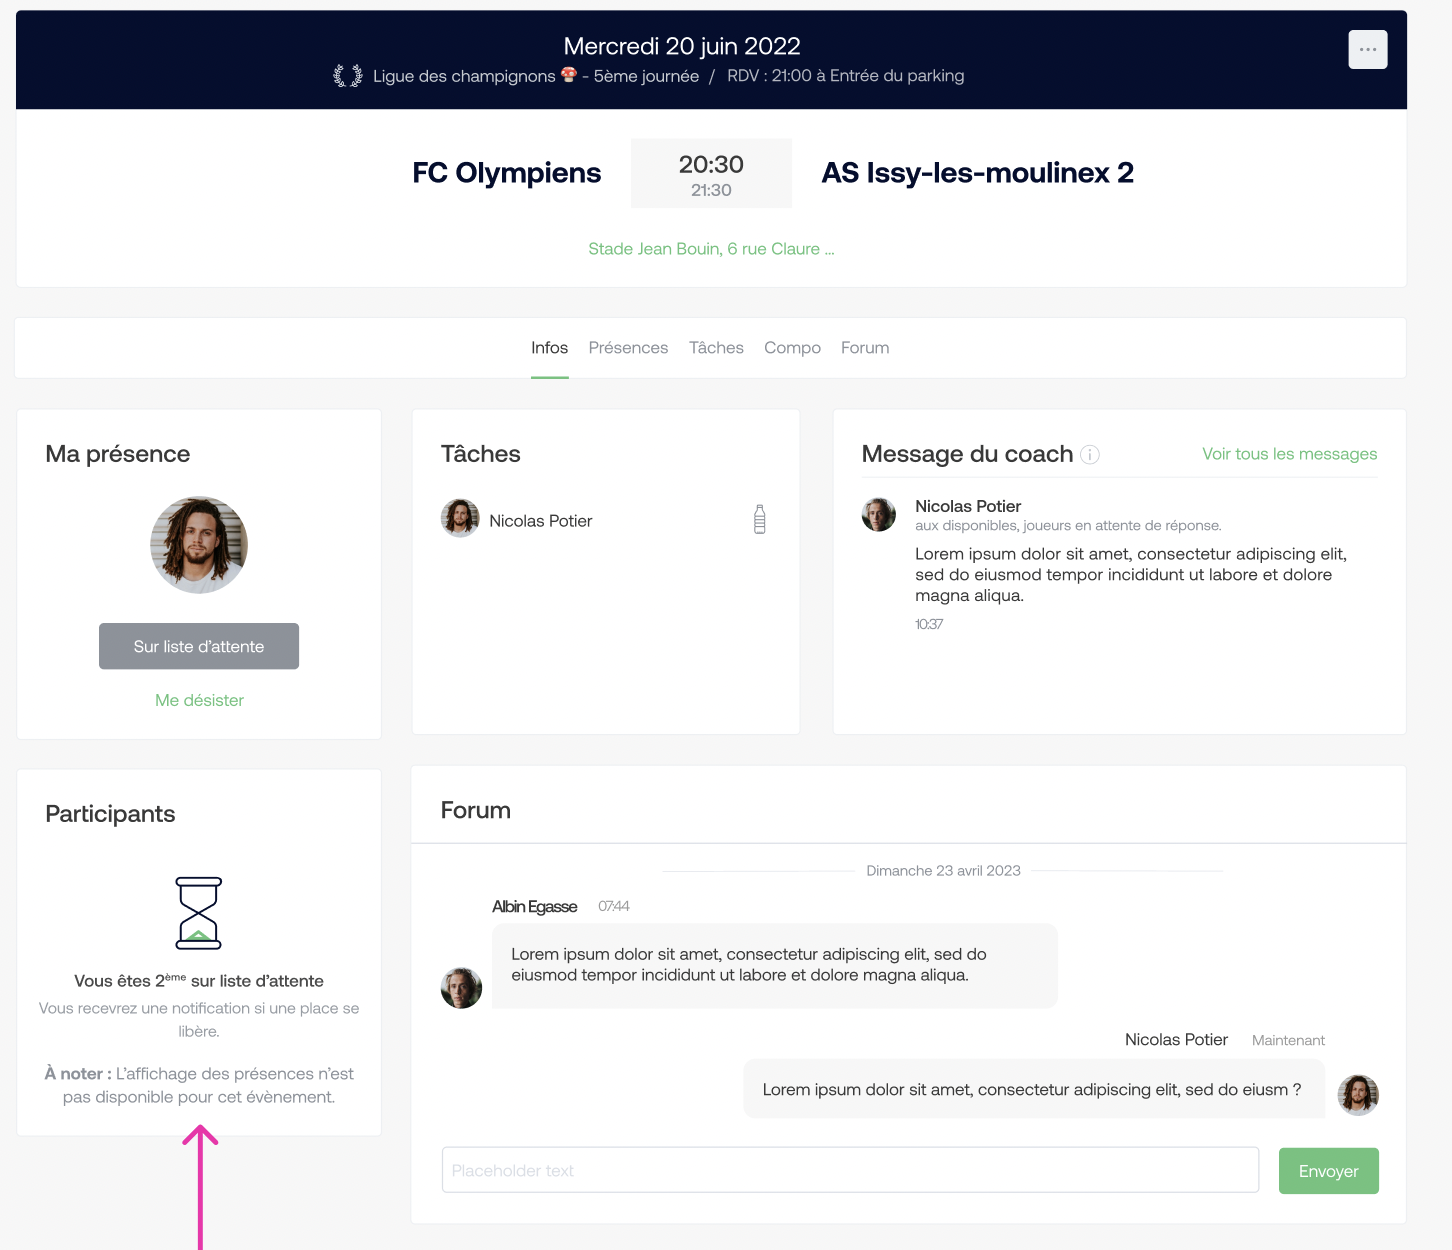Click Nicolas Potier's avatar in forum reply
This screenshot has height=1250, width=1452.
(x=1358, y=1095)
